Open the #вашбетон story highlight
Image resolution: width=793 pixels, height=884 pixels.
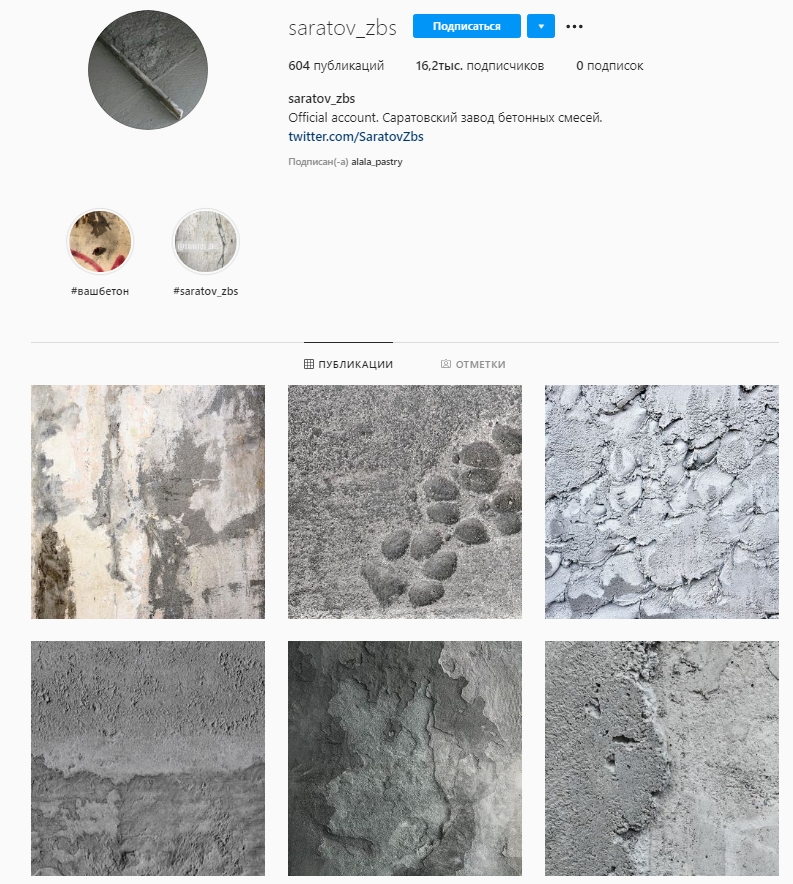pyautogui.click(x=100, y=241)
